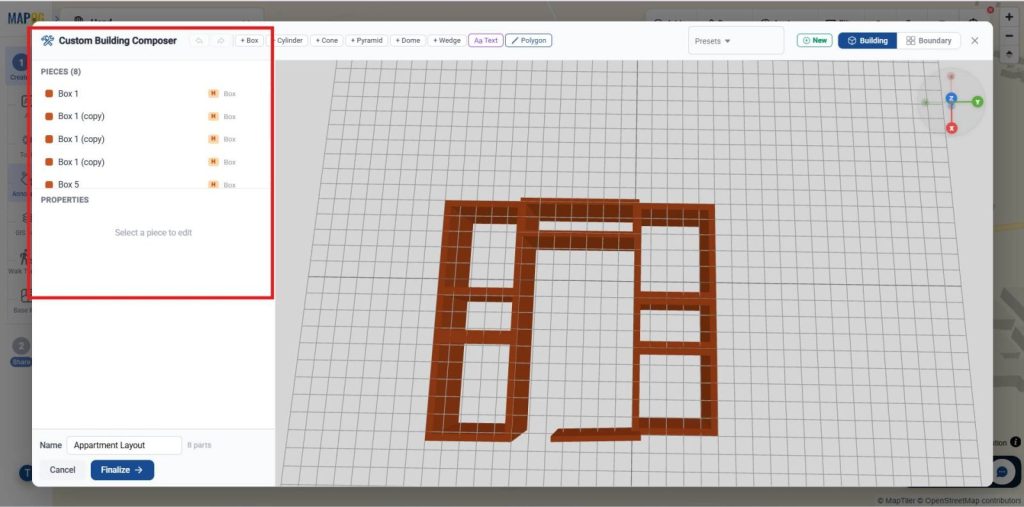Select the Box 5 piece row
The height and width of the screenshot is (507, 1024).
pyautogui.click(x=153, y=185)
